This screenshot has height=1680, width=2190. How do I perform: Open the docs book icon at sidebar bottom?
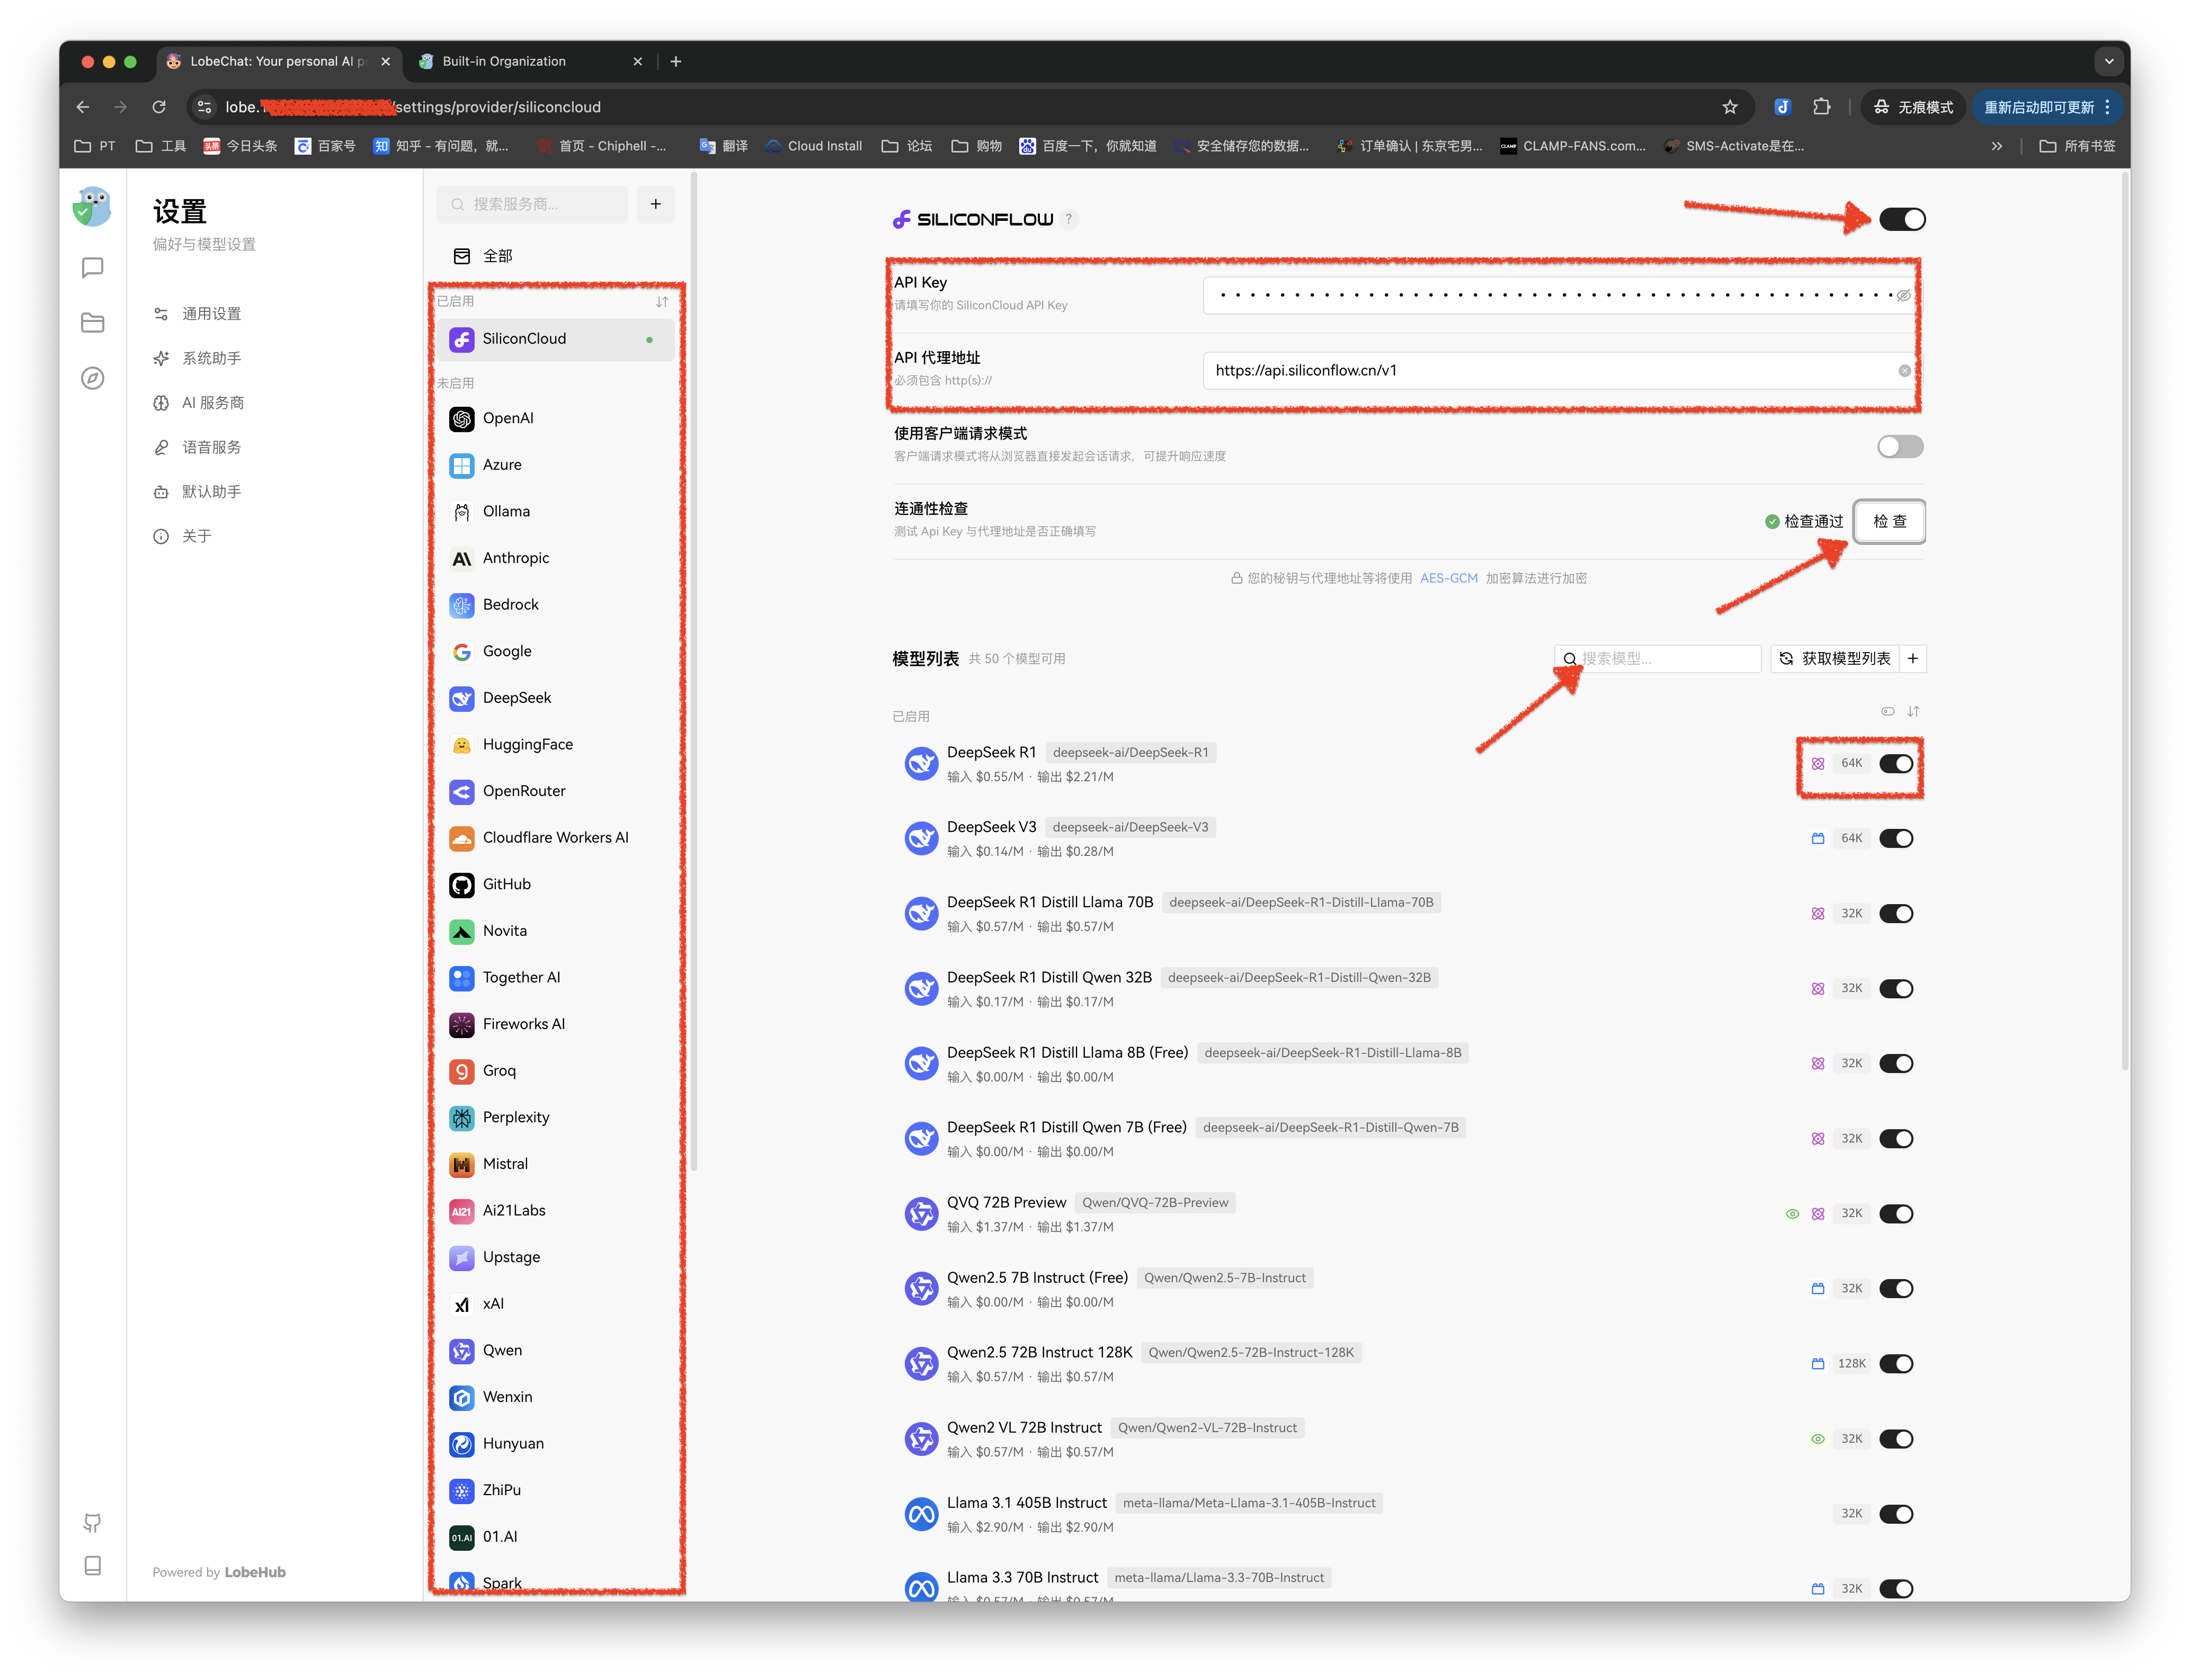pos(92,1566)
